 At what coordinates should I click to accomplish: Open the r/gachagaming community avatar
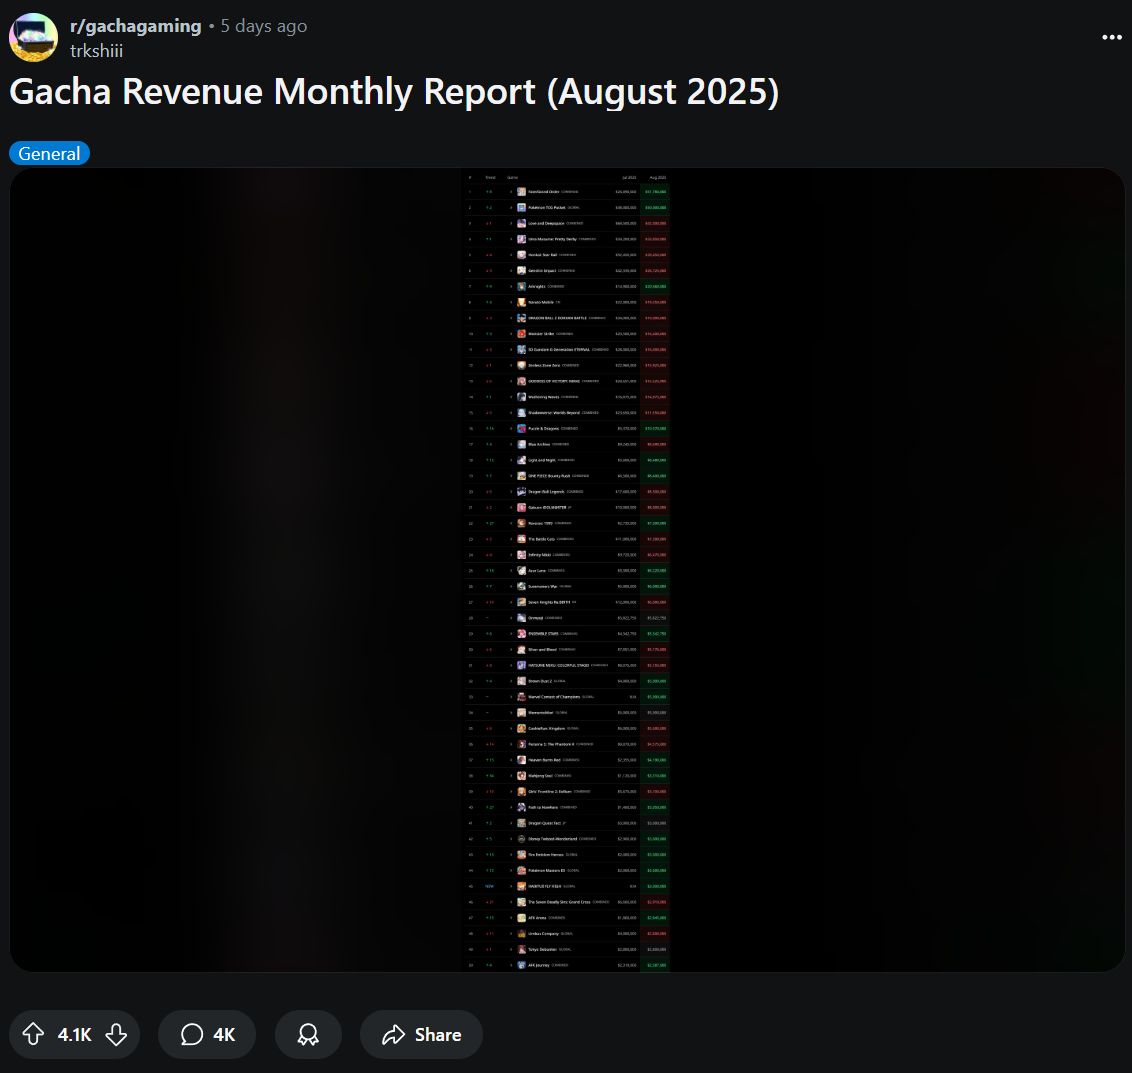[33, 38]
